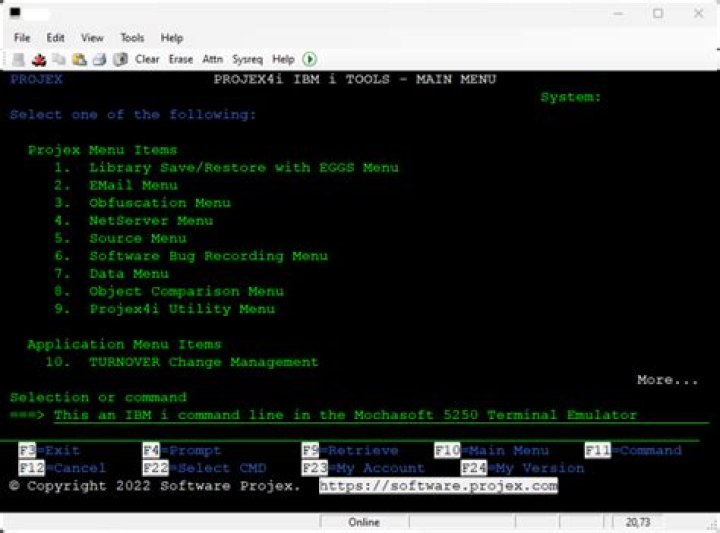The height and width of the screenshot is (533, 720).
Task: Click the F23=My Account function key
Action: [363, 468]
